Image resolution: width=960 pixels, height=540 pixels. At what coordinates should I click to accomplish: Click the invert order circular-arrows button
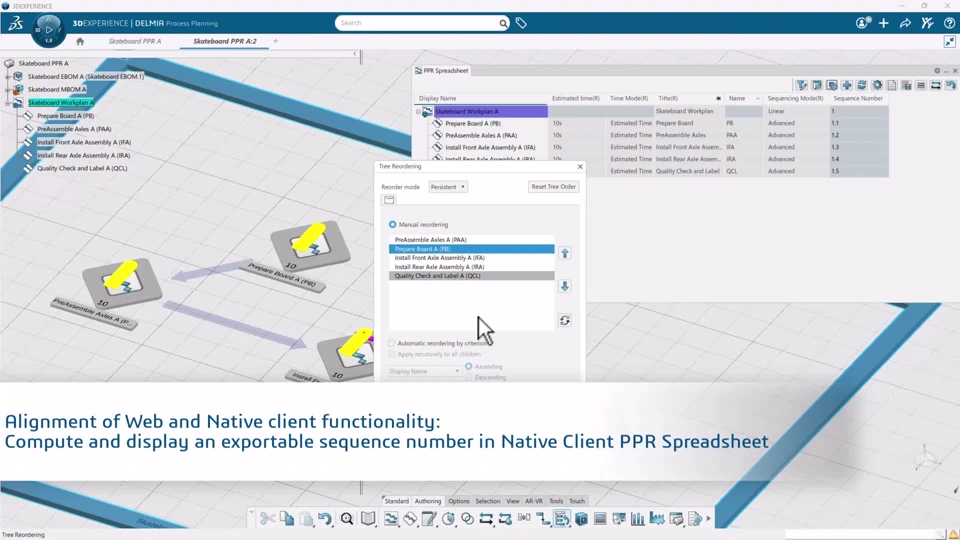[564, 320]
